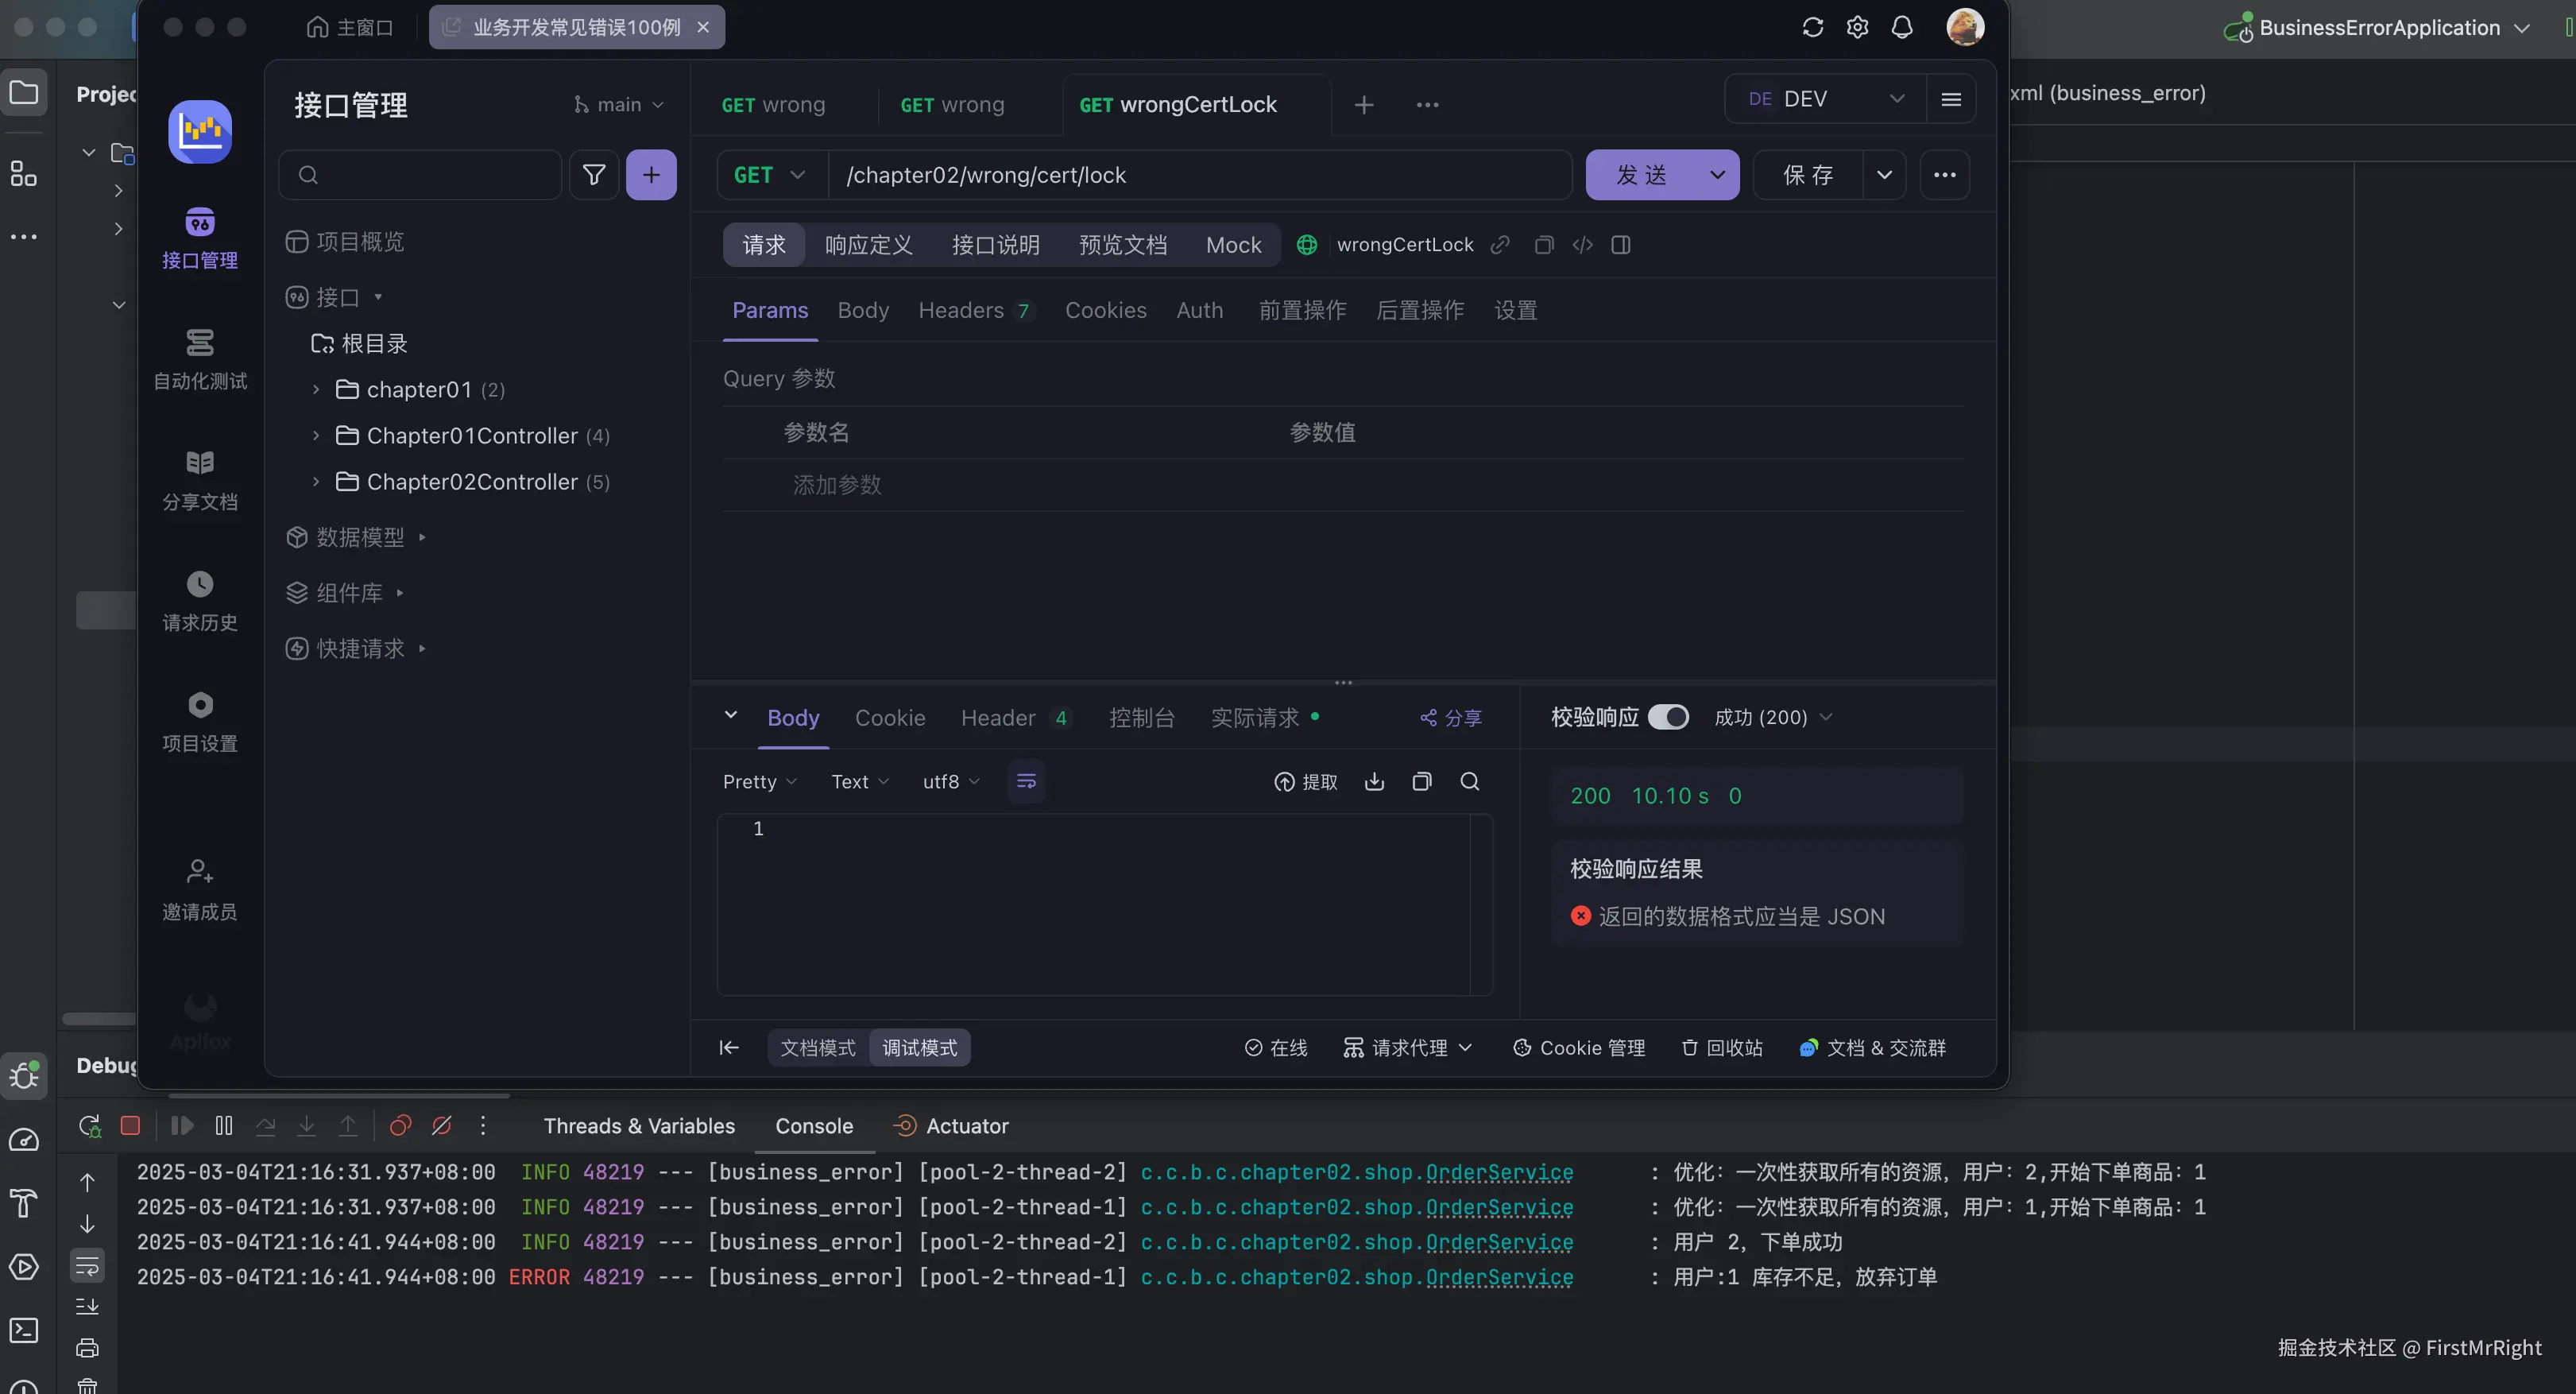
Task: Click the refresh sync icon at top
Action: click(x=1813, y=27)
